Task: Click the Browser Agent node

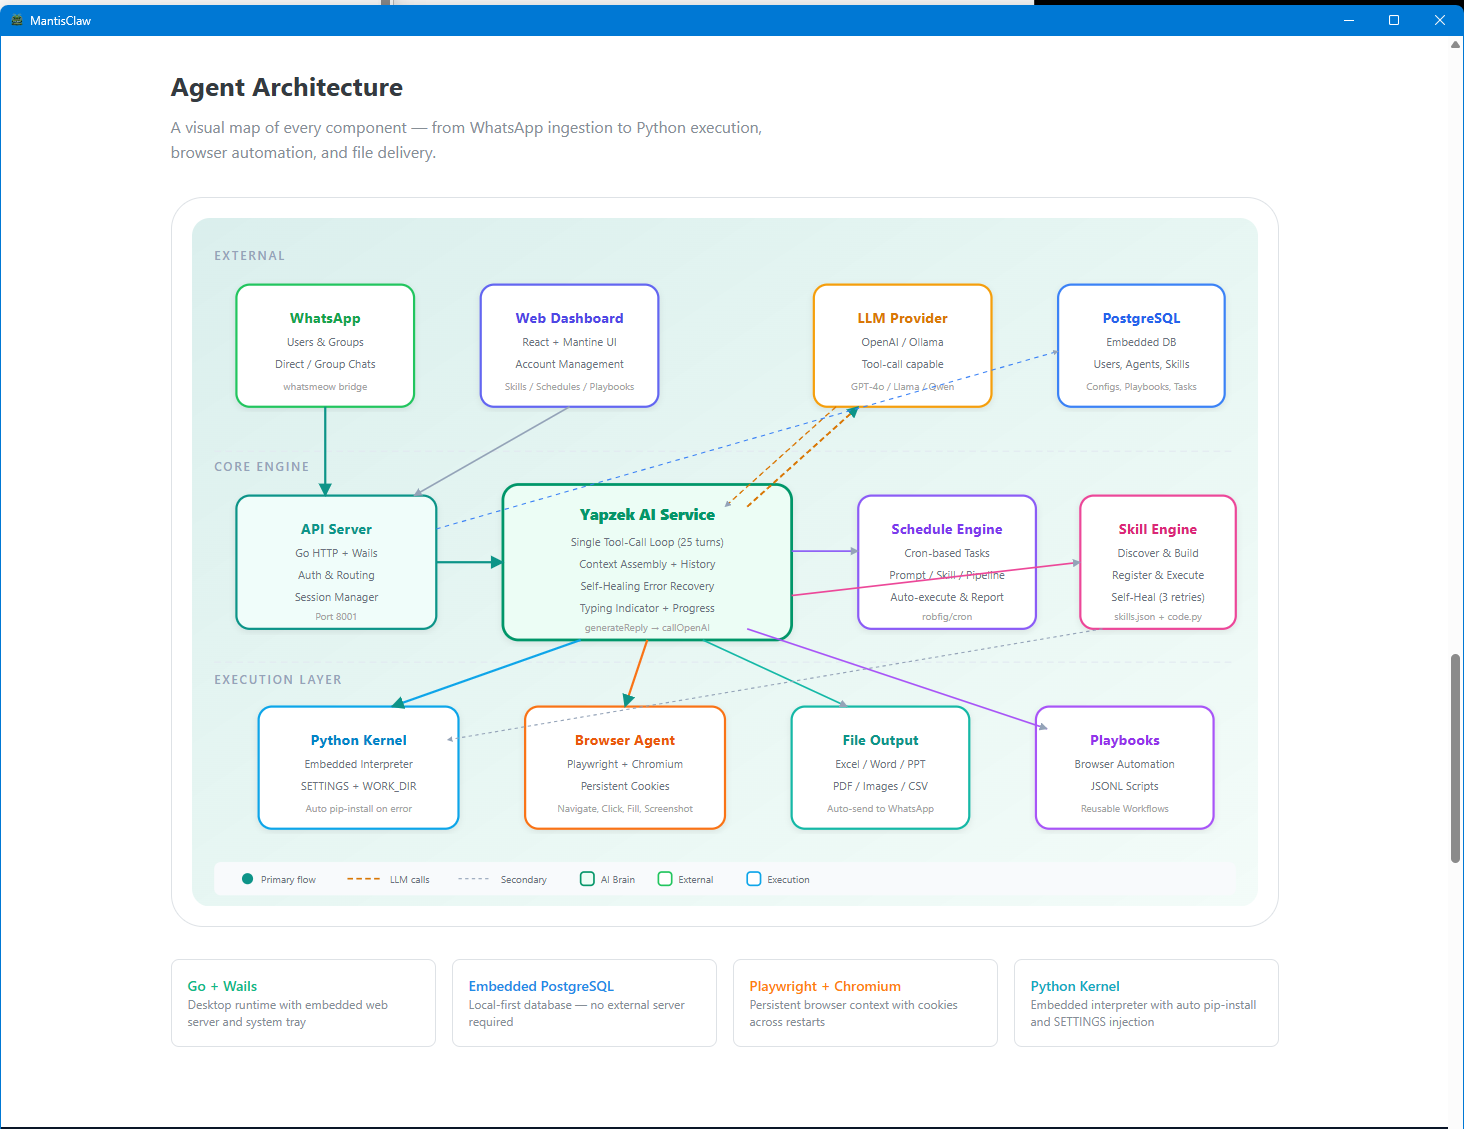Action: pos(624,768)
